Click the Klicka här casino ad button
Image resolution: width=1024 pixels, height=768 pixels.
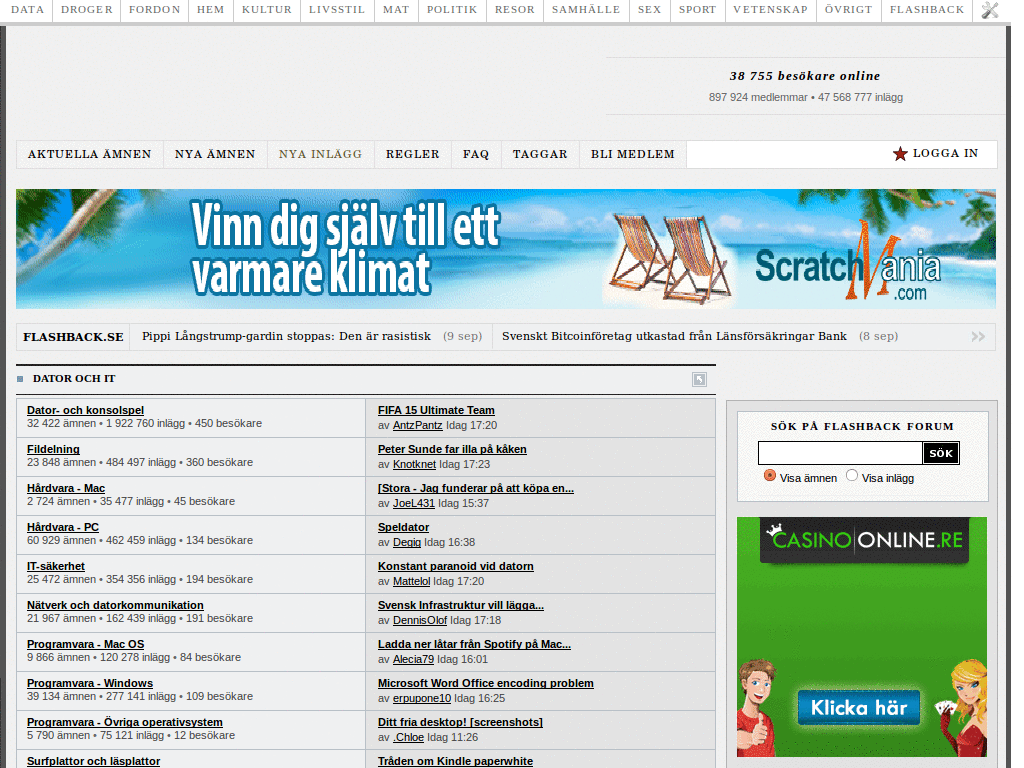(859, 707)
